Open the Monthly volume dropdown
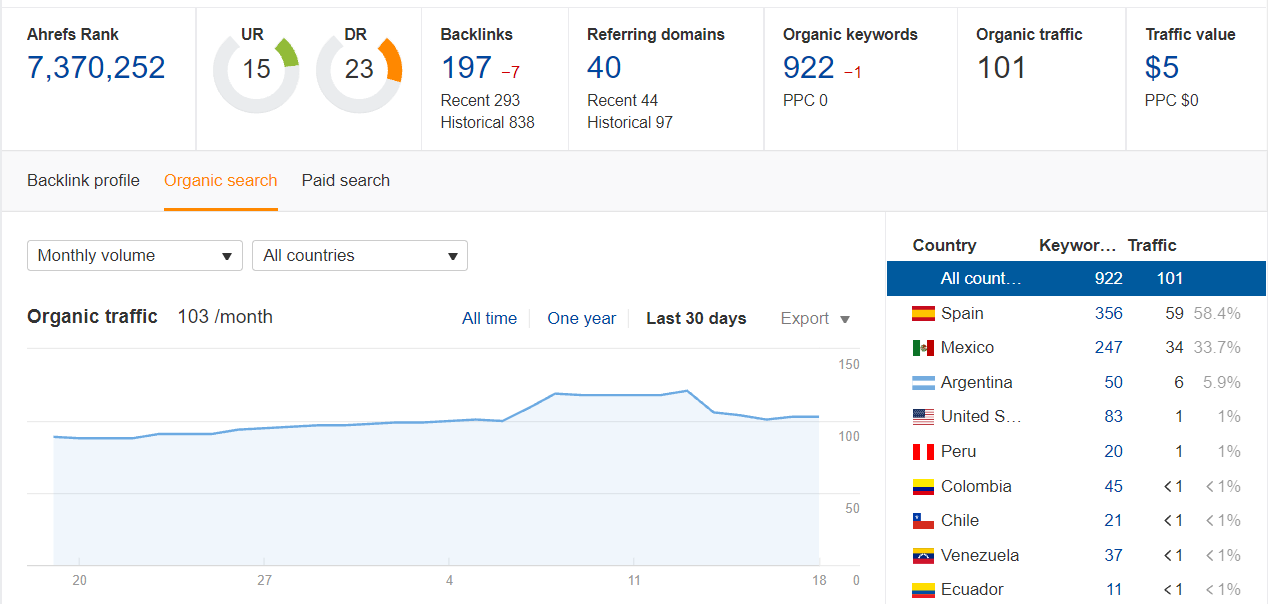 (x=135, y=256)
